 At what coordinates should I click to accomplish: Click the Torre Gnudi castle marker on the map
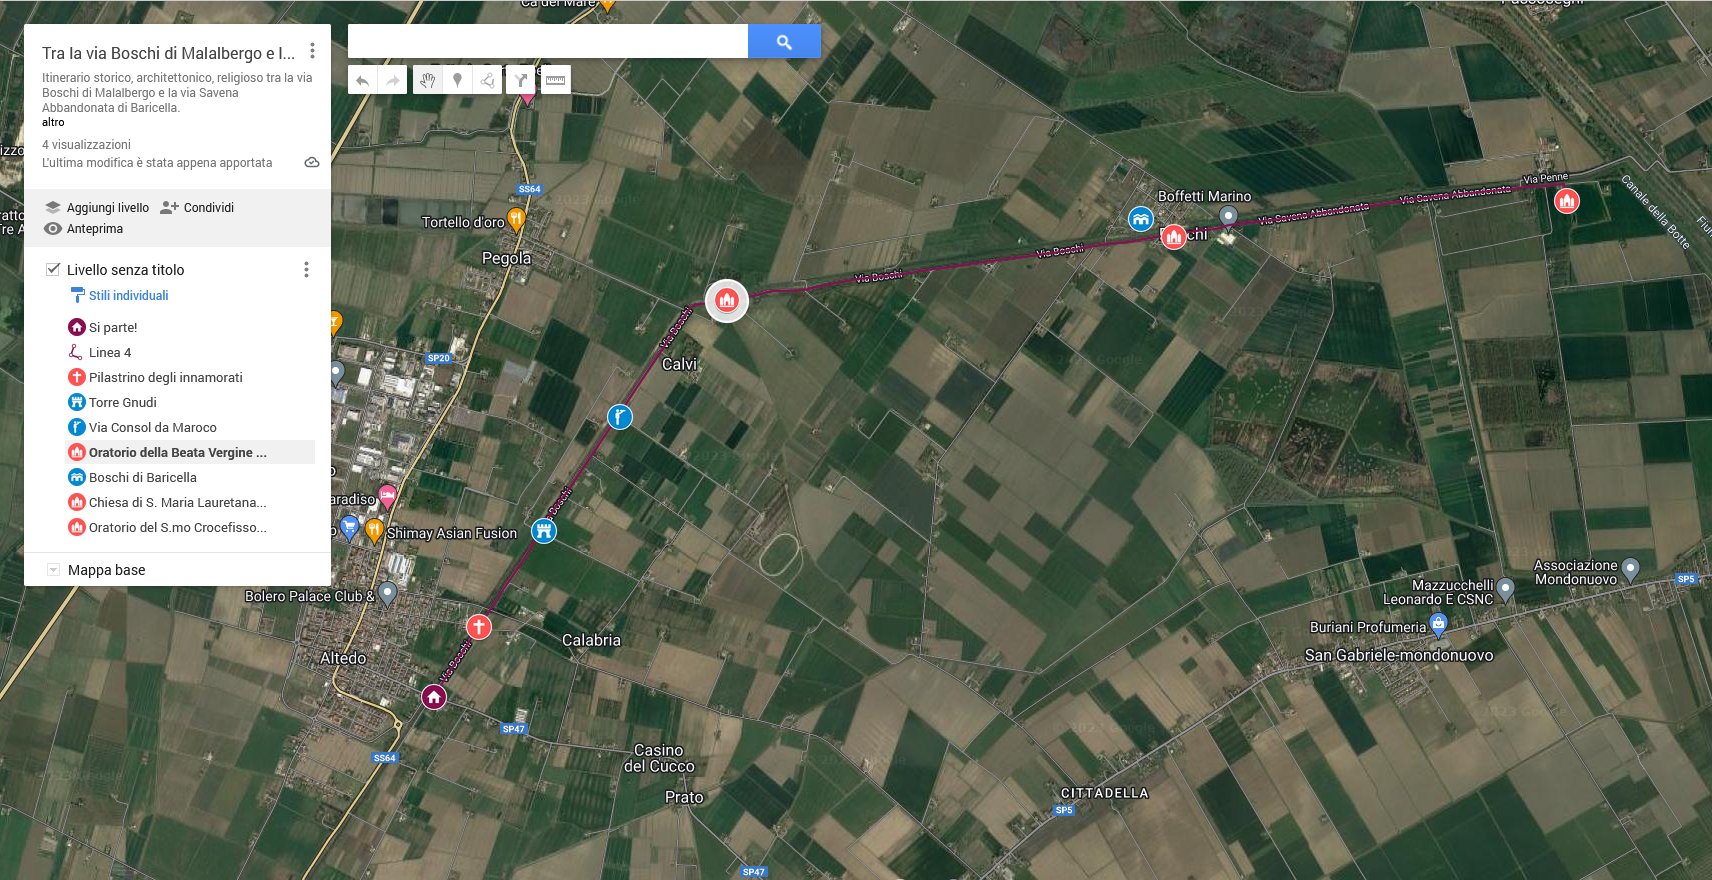pos(543,530)
